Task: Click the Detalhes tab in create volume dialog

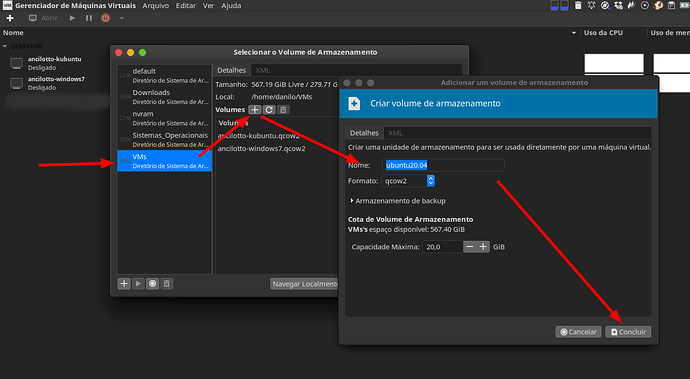Action: [364, 132]
